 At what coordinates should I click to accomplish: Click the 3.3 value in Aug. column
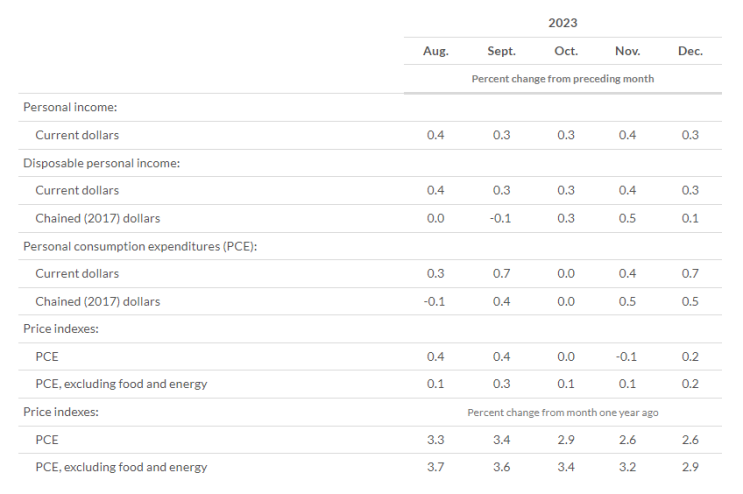click(x=436, y=438)
